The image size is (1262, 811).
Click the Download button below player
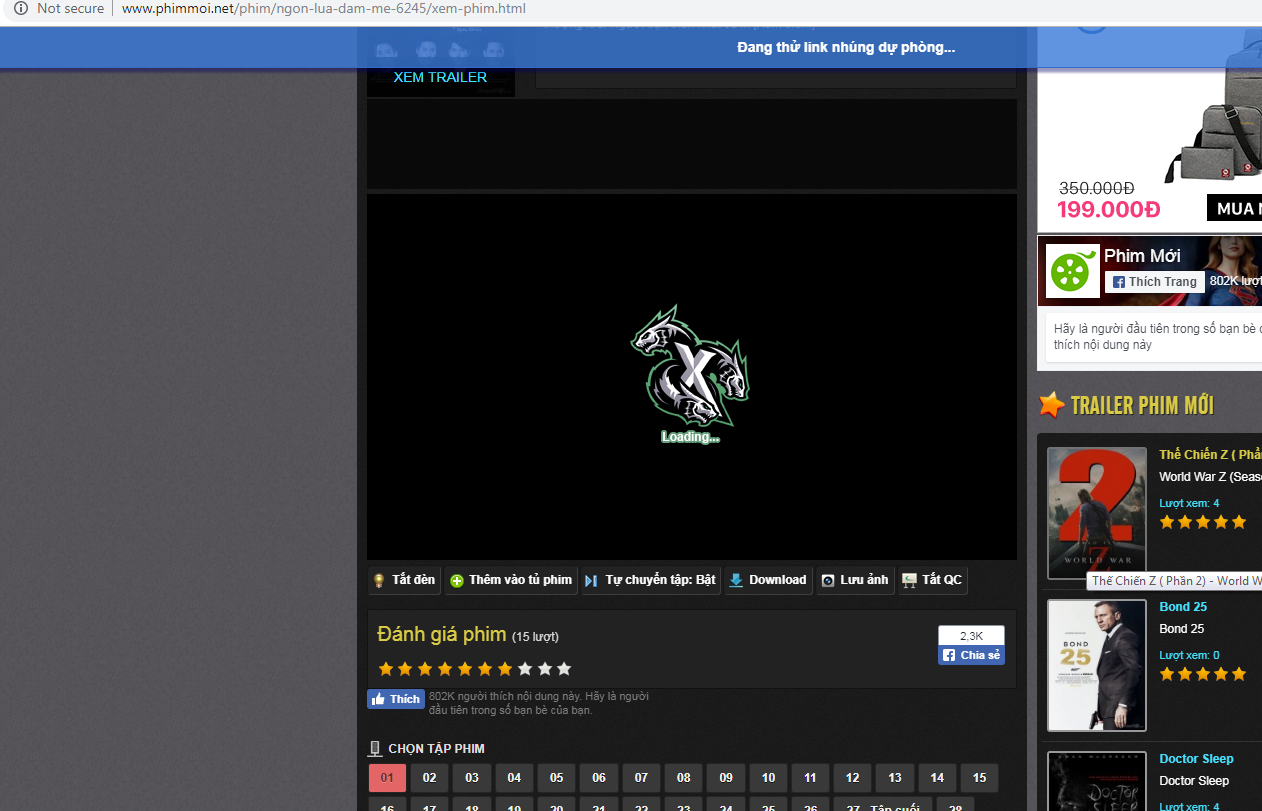[x=768, y=580]
